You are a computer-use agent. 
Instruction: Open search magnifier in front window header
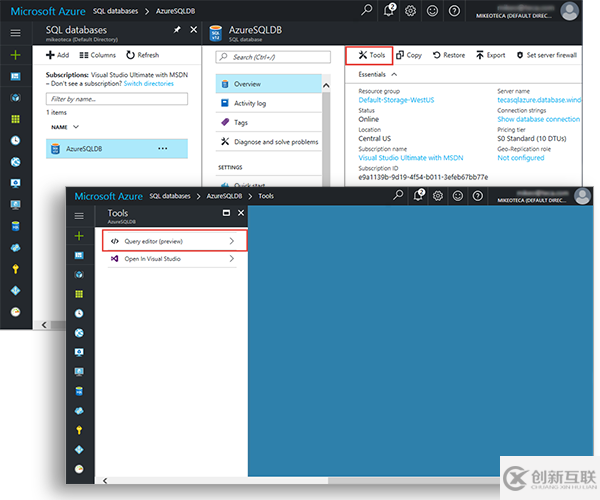pyautogui.click(x=398, y=195)
